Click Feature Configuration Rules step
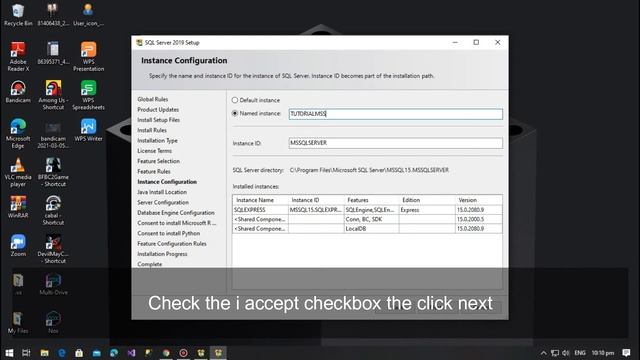 (172, 244)
